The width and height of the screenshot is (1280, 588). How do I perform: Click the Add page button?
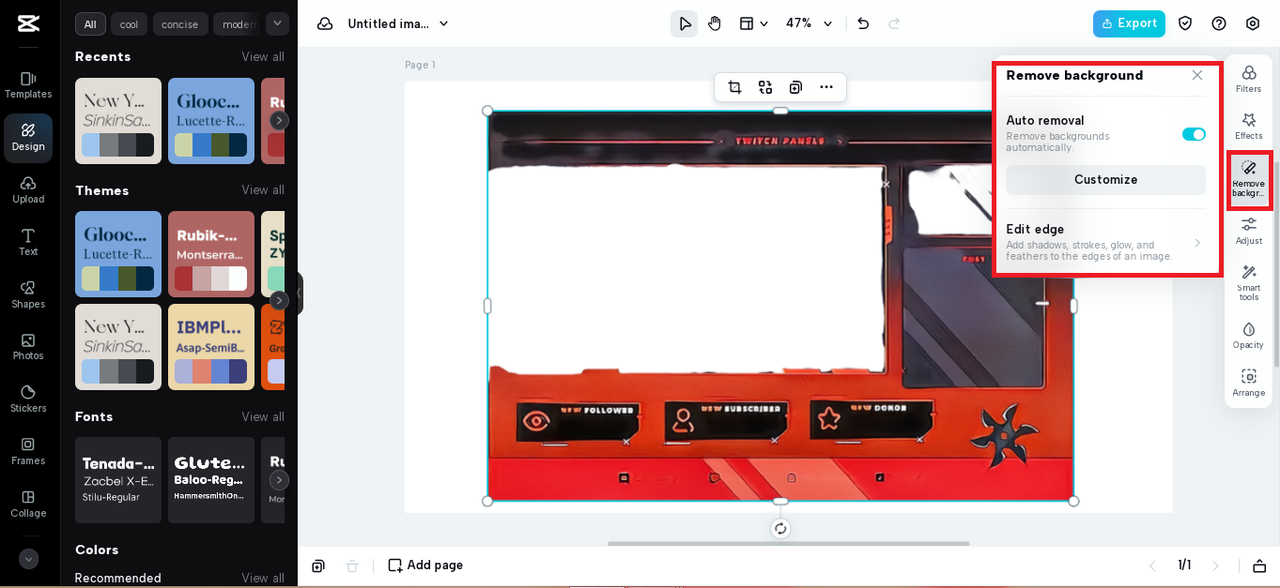click(426, 565)
